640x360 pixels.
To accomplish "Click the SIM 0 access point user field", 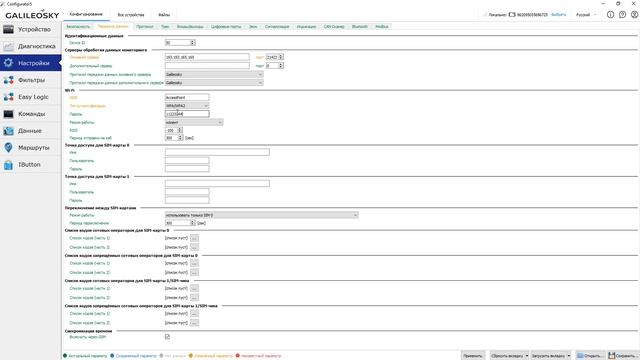I will 187,160.
